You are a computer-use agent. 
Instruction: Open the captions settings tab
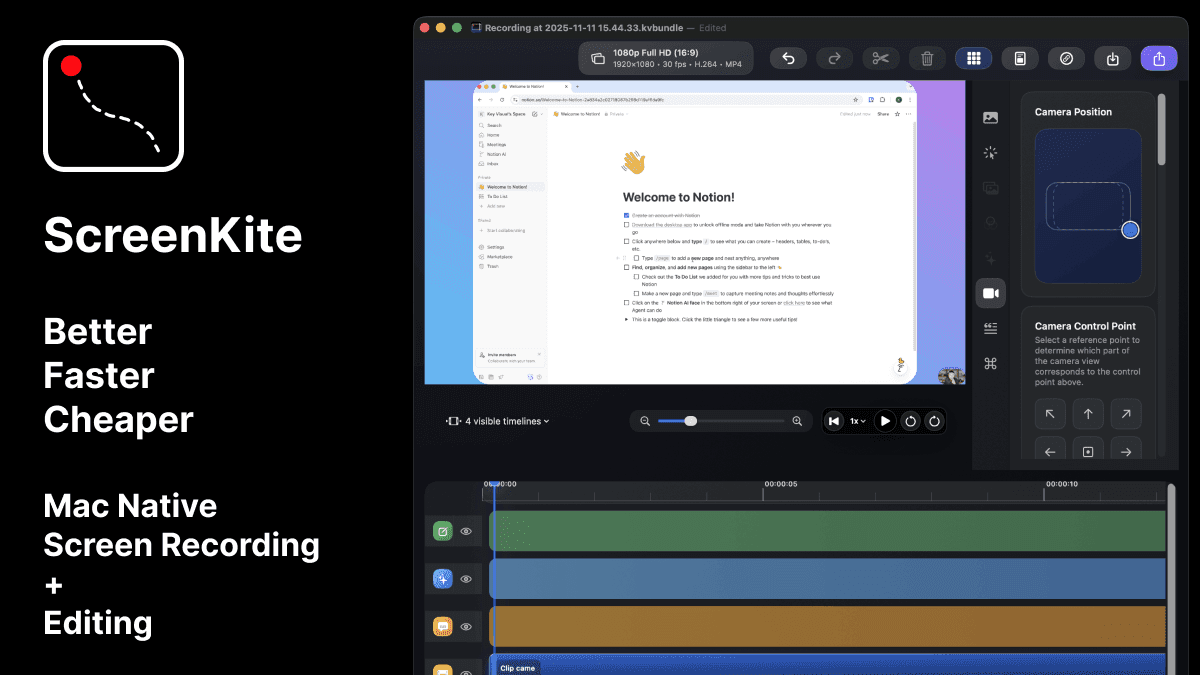[x=990, y=328]
